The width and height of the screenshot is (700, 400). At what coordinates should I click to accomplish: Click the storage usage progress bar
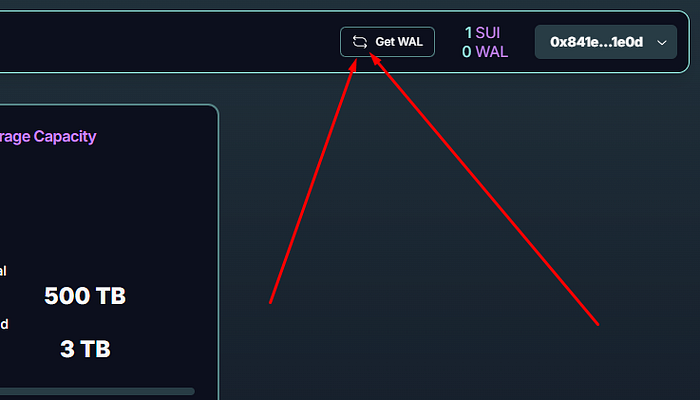point(97,392)
